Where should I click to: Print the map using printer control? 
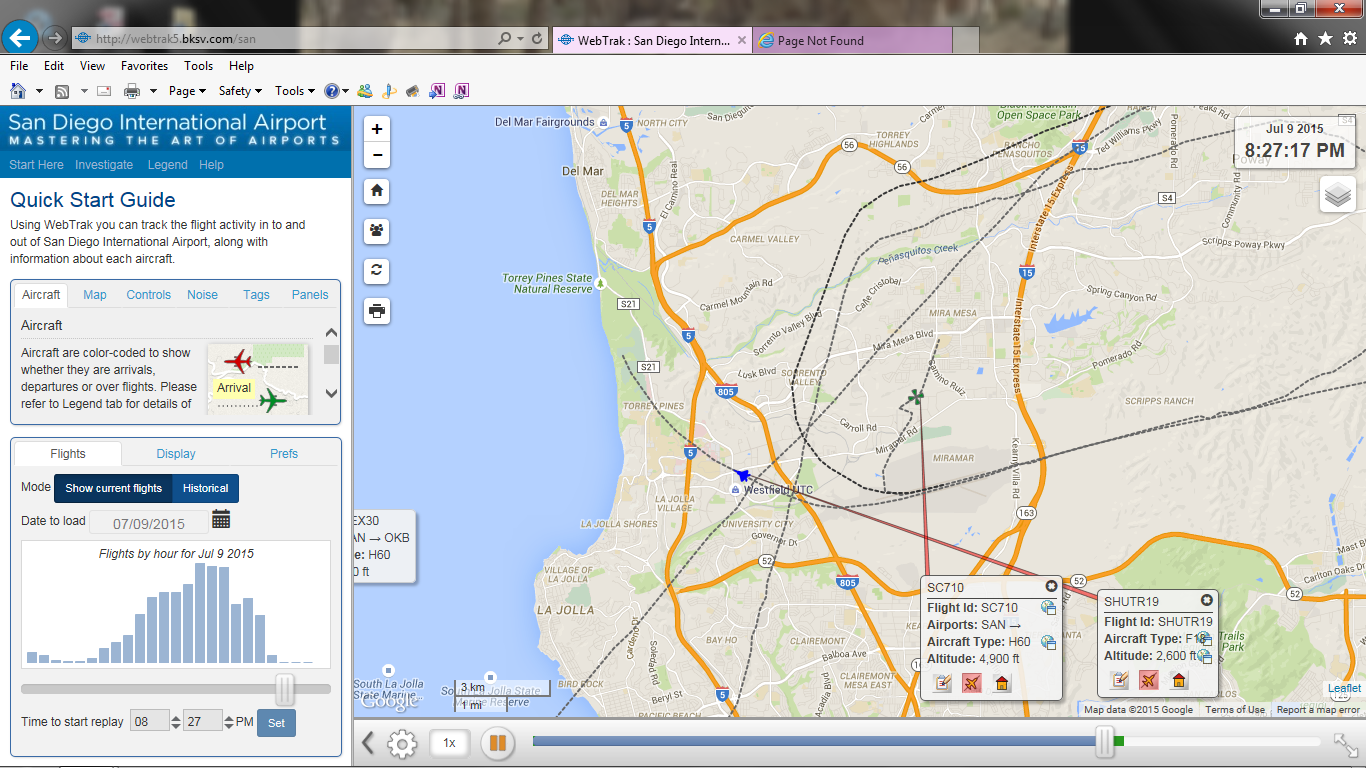pos(377,311)
